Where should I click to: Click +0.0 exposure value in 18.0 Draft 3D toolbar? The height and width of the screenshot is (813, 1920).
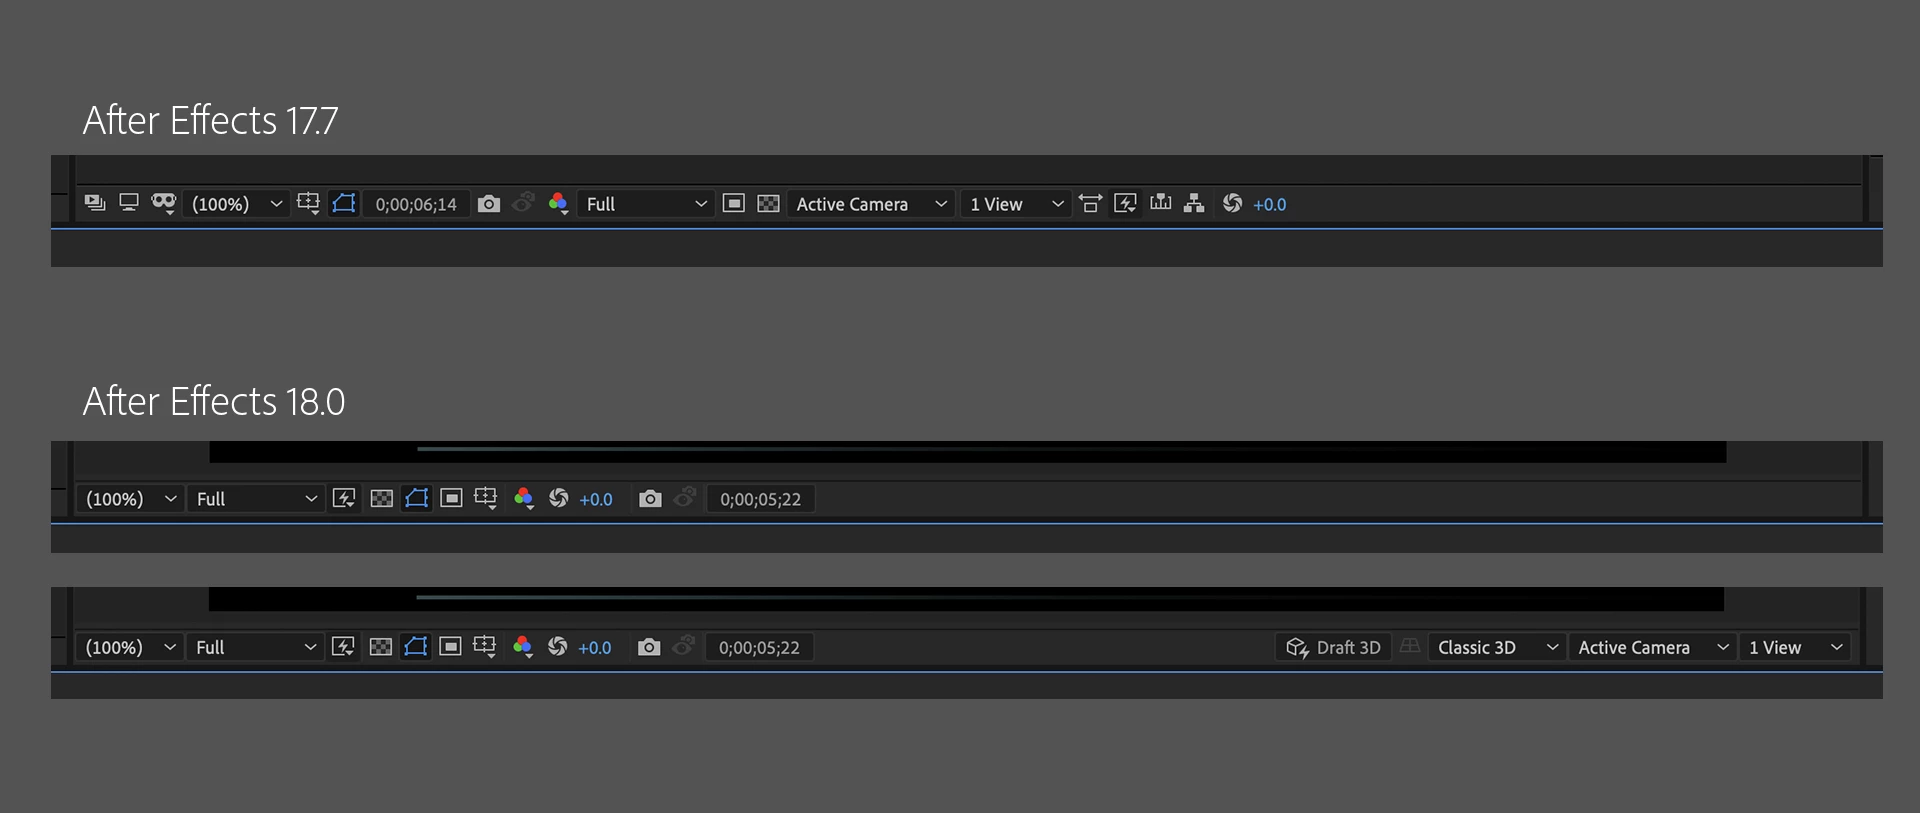pos(595,647)
